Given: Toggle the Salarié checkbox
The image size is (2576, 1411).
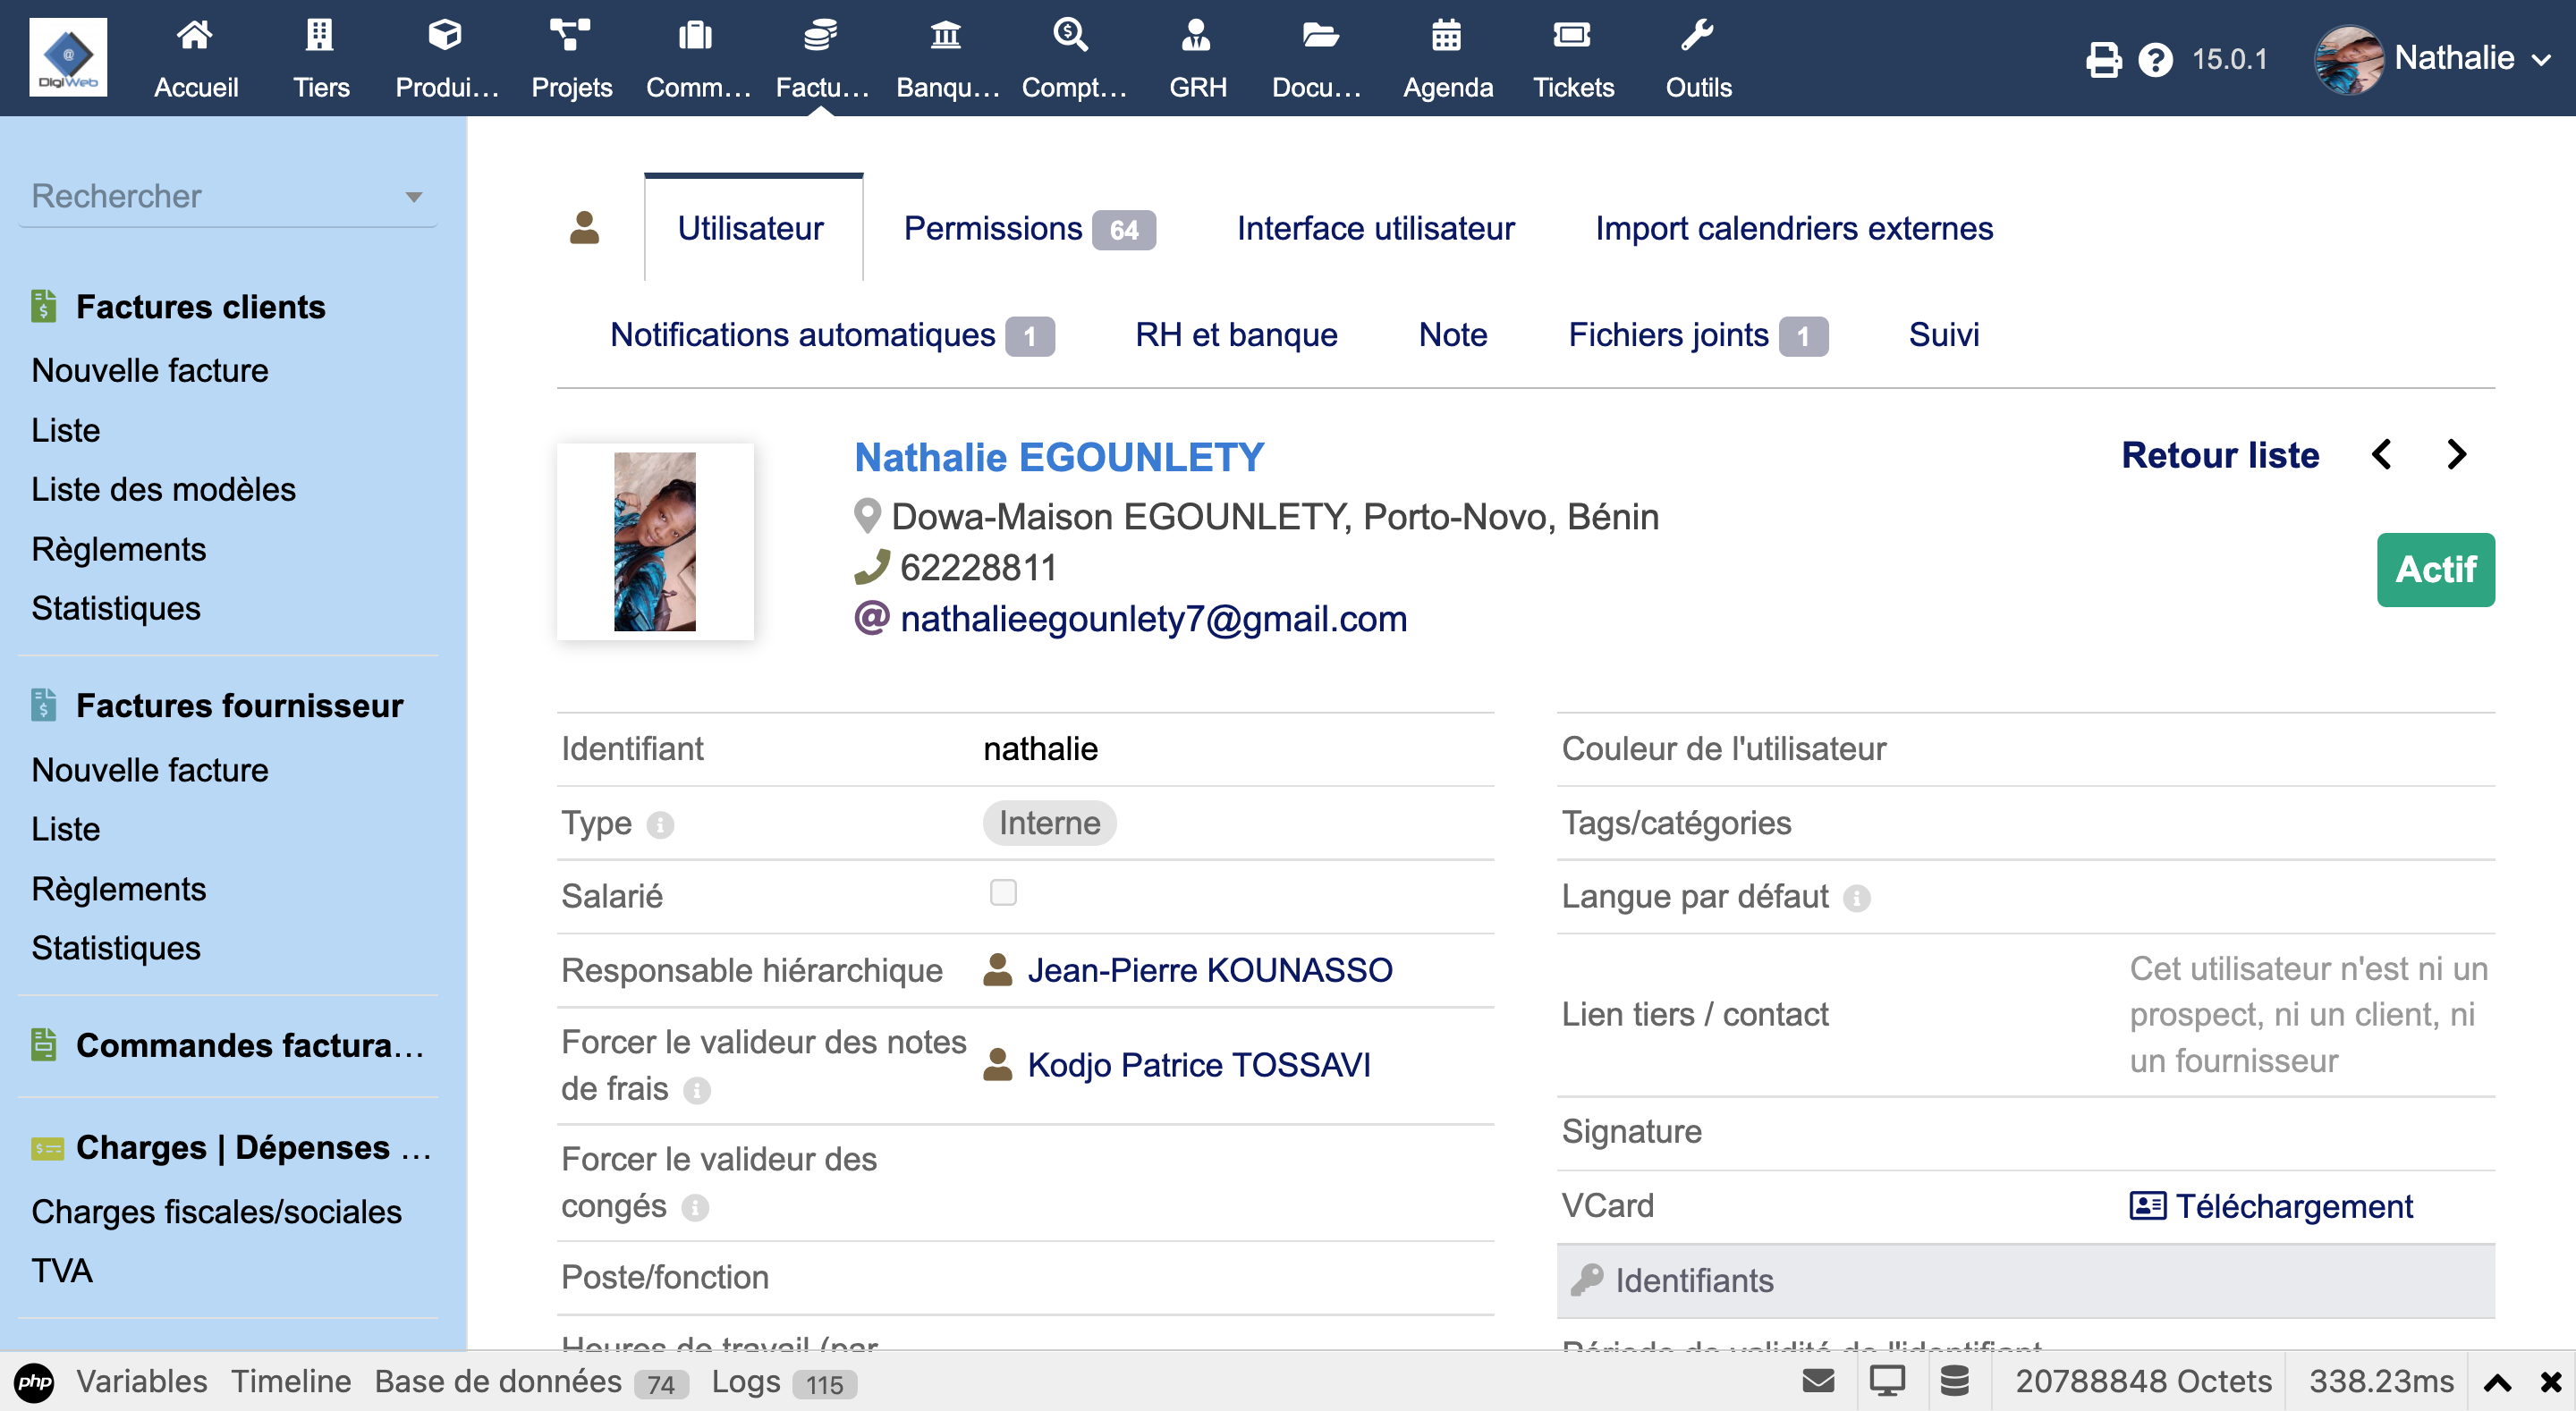Looking at the screenshot, I should pyautogui.click(x=1002, y=892).
